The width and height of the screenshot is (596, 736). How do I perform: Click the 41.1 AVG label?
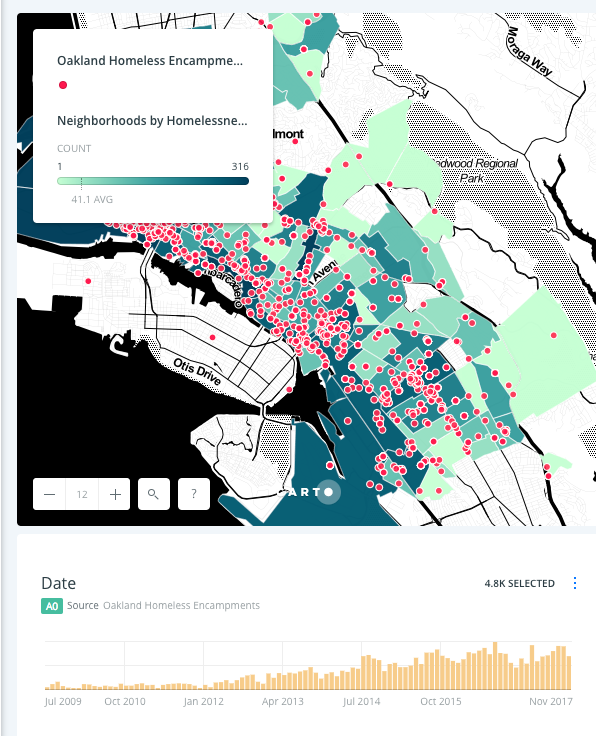coord(92,199)
